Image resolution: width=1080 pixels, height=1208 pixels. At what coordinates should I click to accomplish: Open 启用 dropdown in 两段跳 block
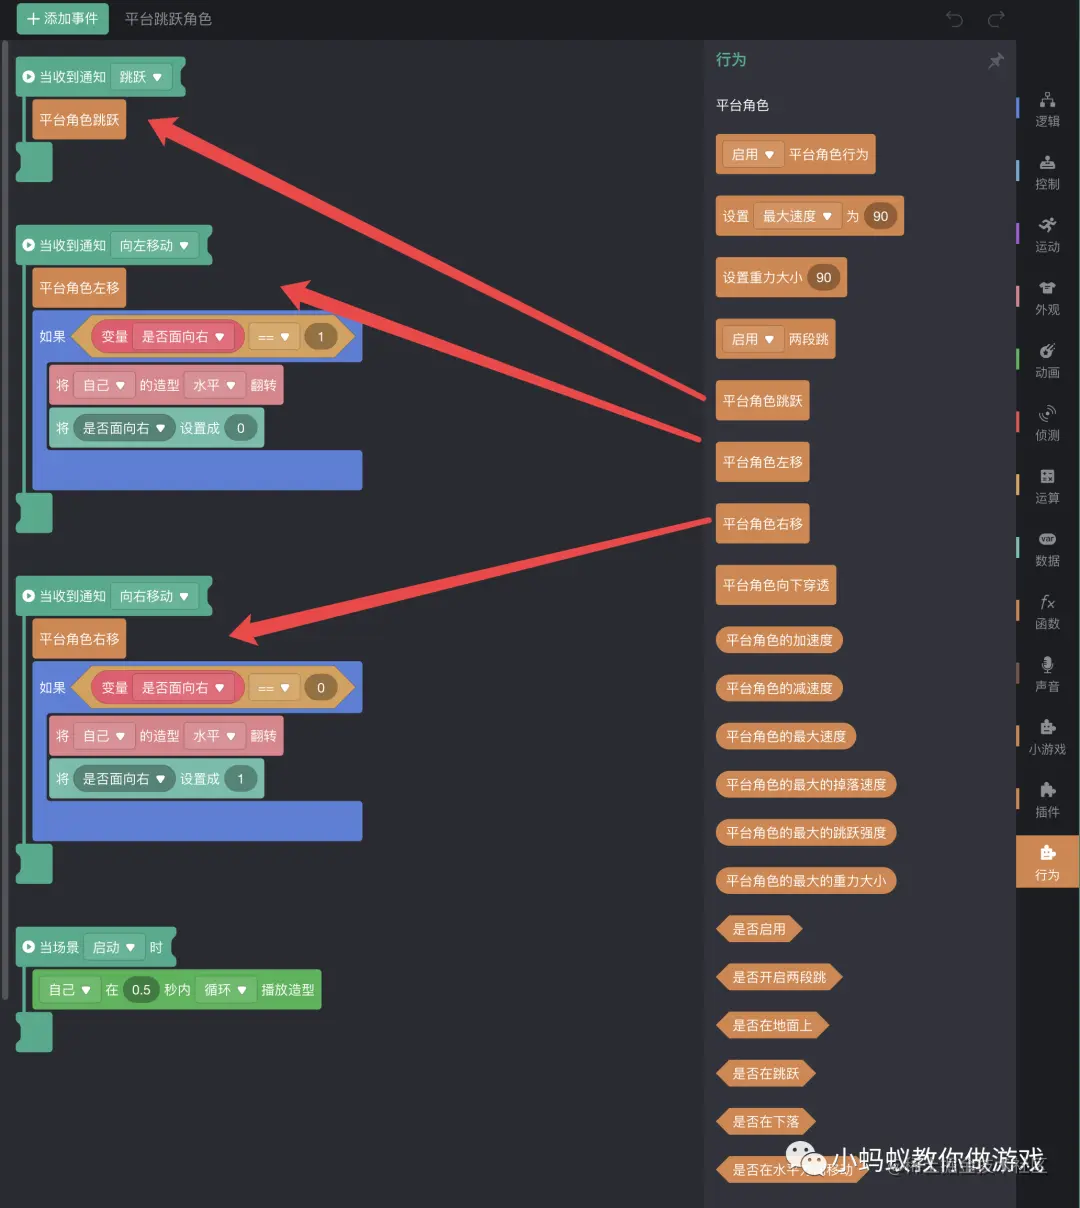(x=752, y=339)
